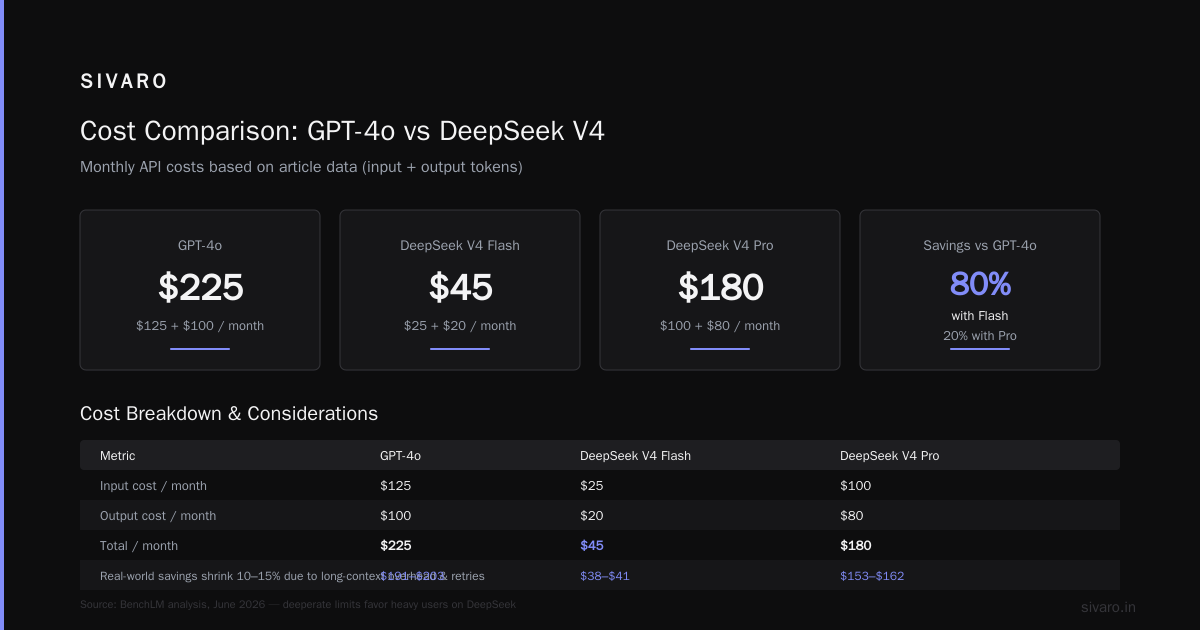Click the bold $225 total in the table
Viewport: 1200px width, 630px height.
point(395,545)
